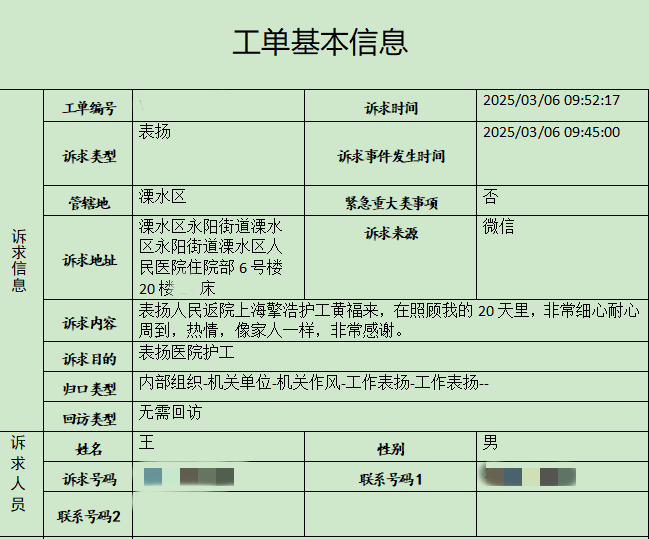Select the 紧急重大类事项 label
This screenshot has width=649, height=539.
point(391,203)
